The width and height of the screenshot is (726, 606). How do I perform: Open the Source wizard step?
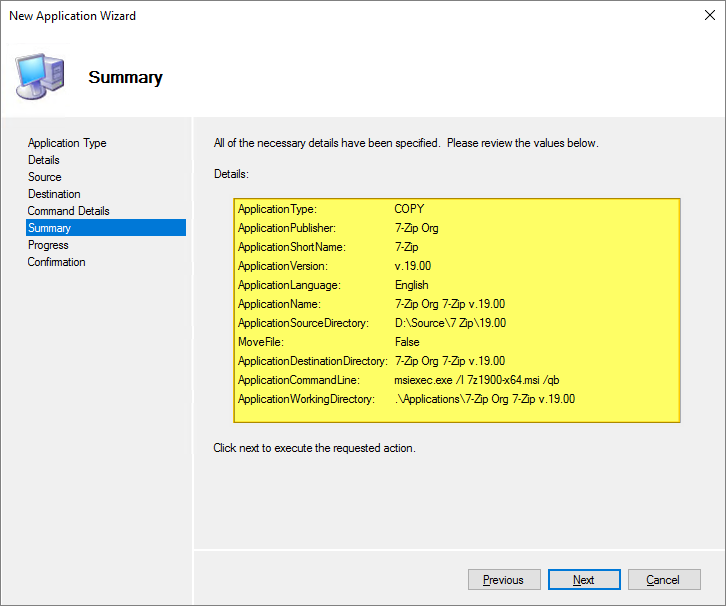click(x=45, y=177)
